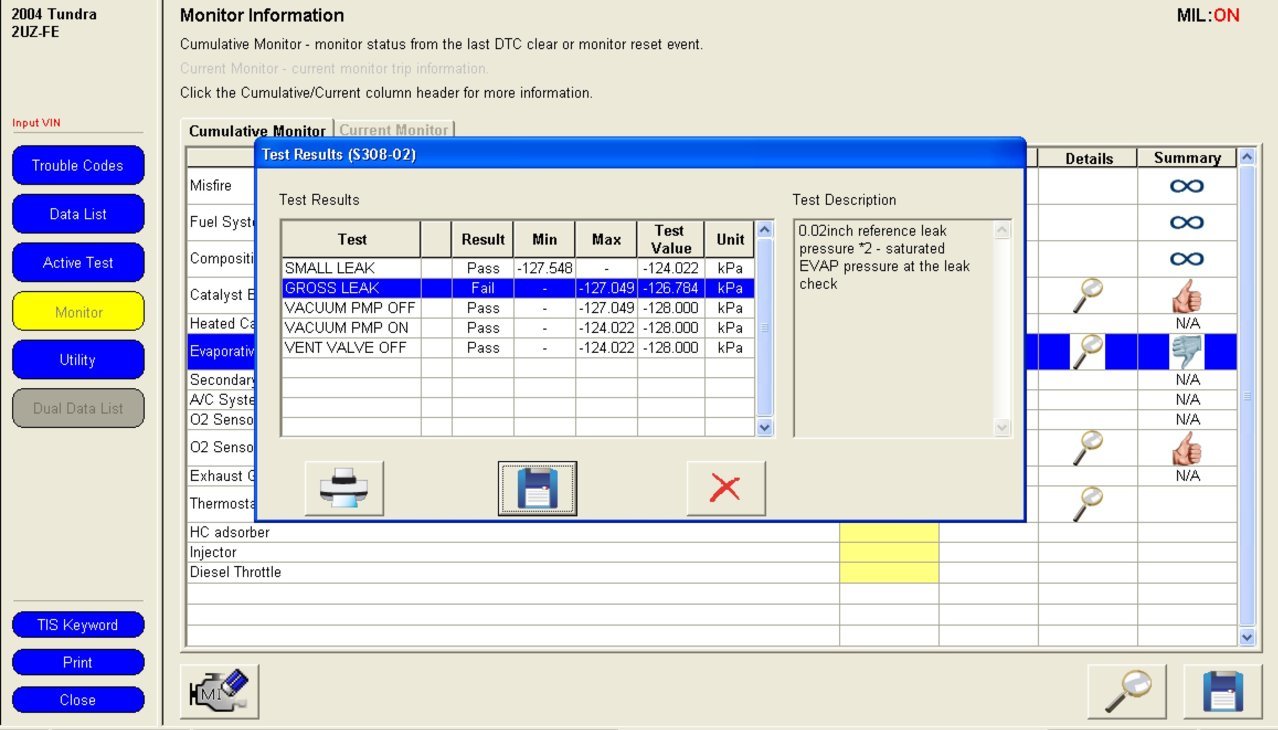The width and height of the screenshot is (1278, 730).
Task: Click Test Description scrollbar down arrow
Action: tap(1003, 428)
